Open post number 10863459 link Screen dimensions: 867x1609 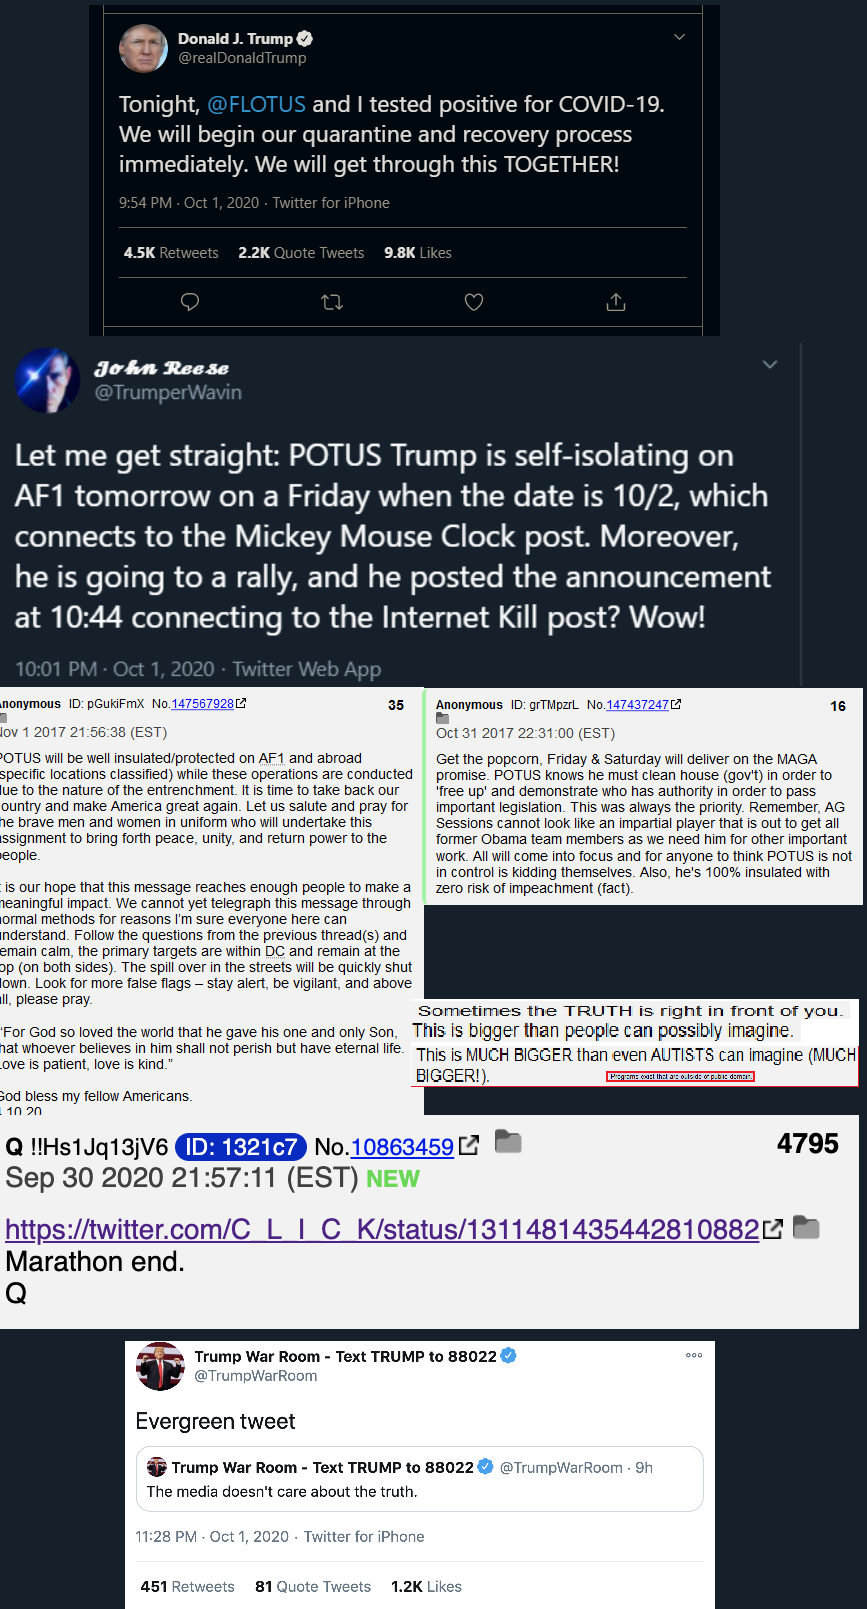pos(402,1147)
